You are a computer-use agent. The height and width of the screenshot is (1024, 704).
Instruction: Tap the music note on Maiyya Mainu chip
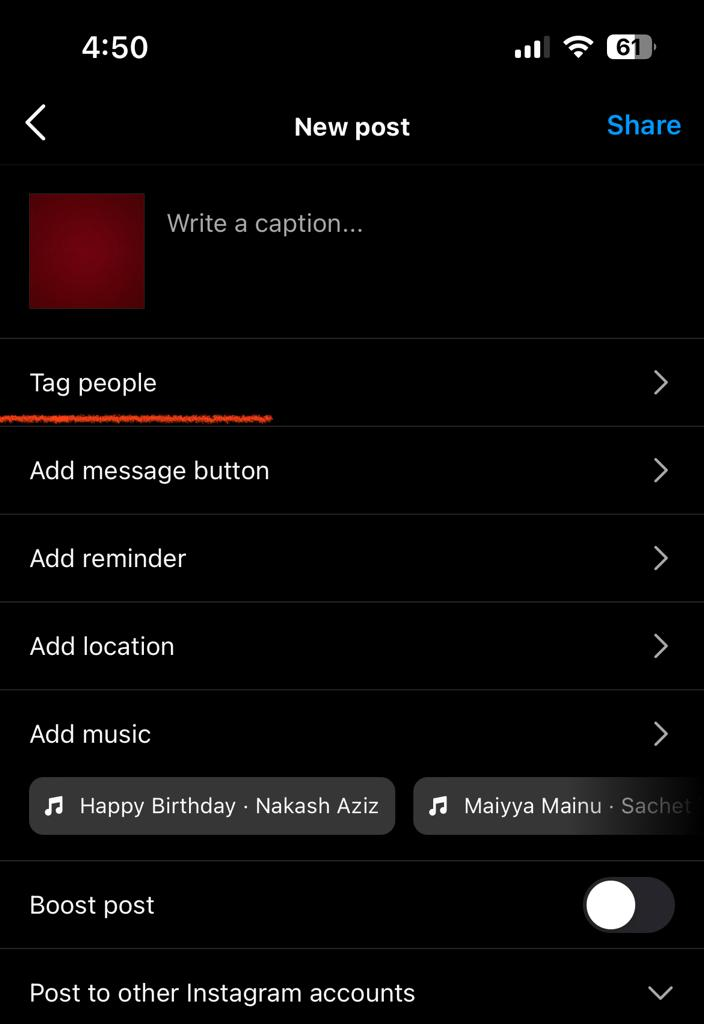(x=438, y=806)
